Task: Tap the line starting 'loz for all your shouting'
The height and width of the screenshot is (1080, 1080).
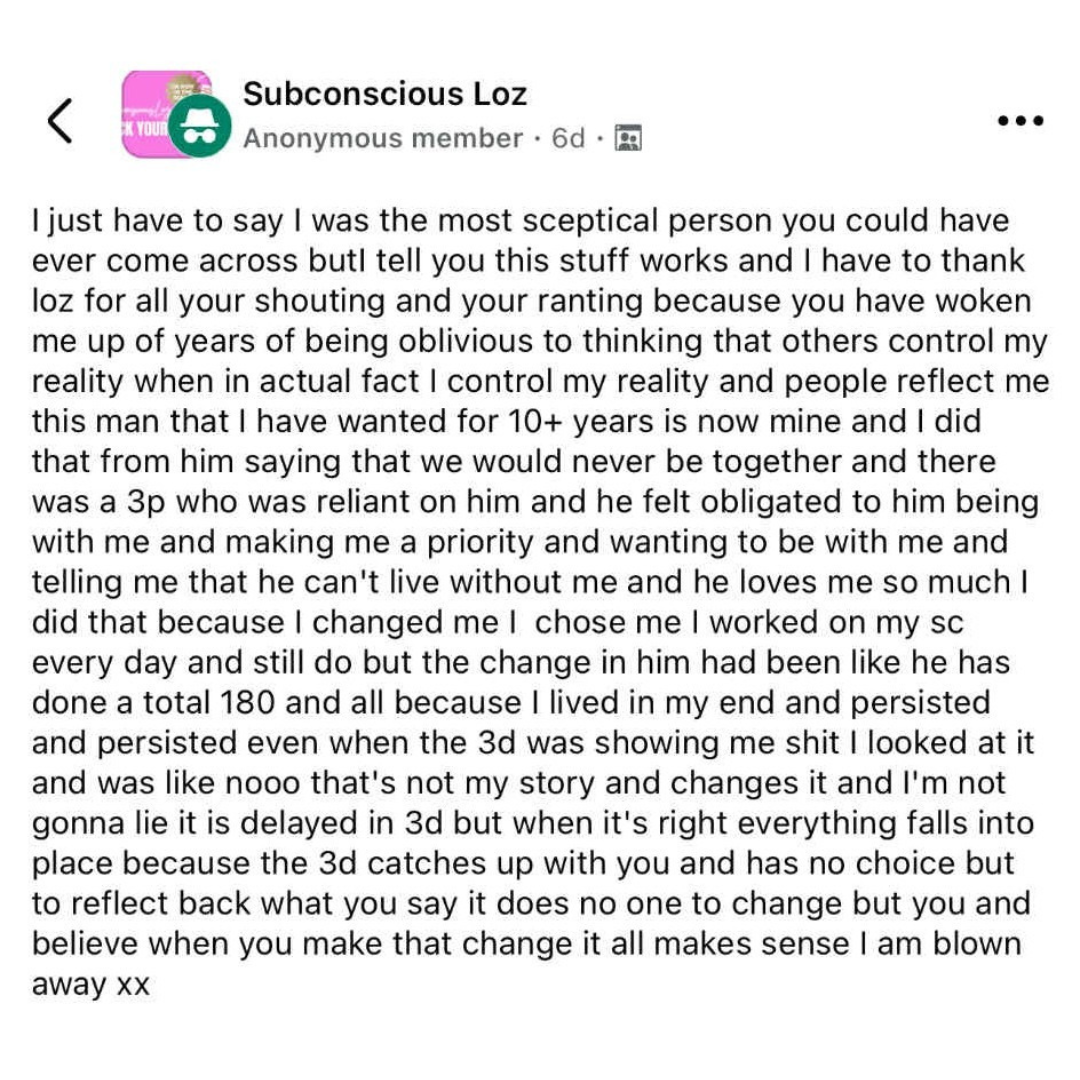Action: [x=532, y=302]
